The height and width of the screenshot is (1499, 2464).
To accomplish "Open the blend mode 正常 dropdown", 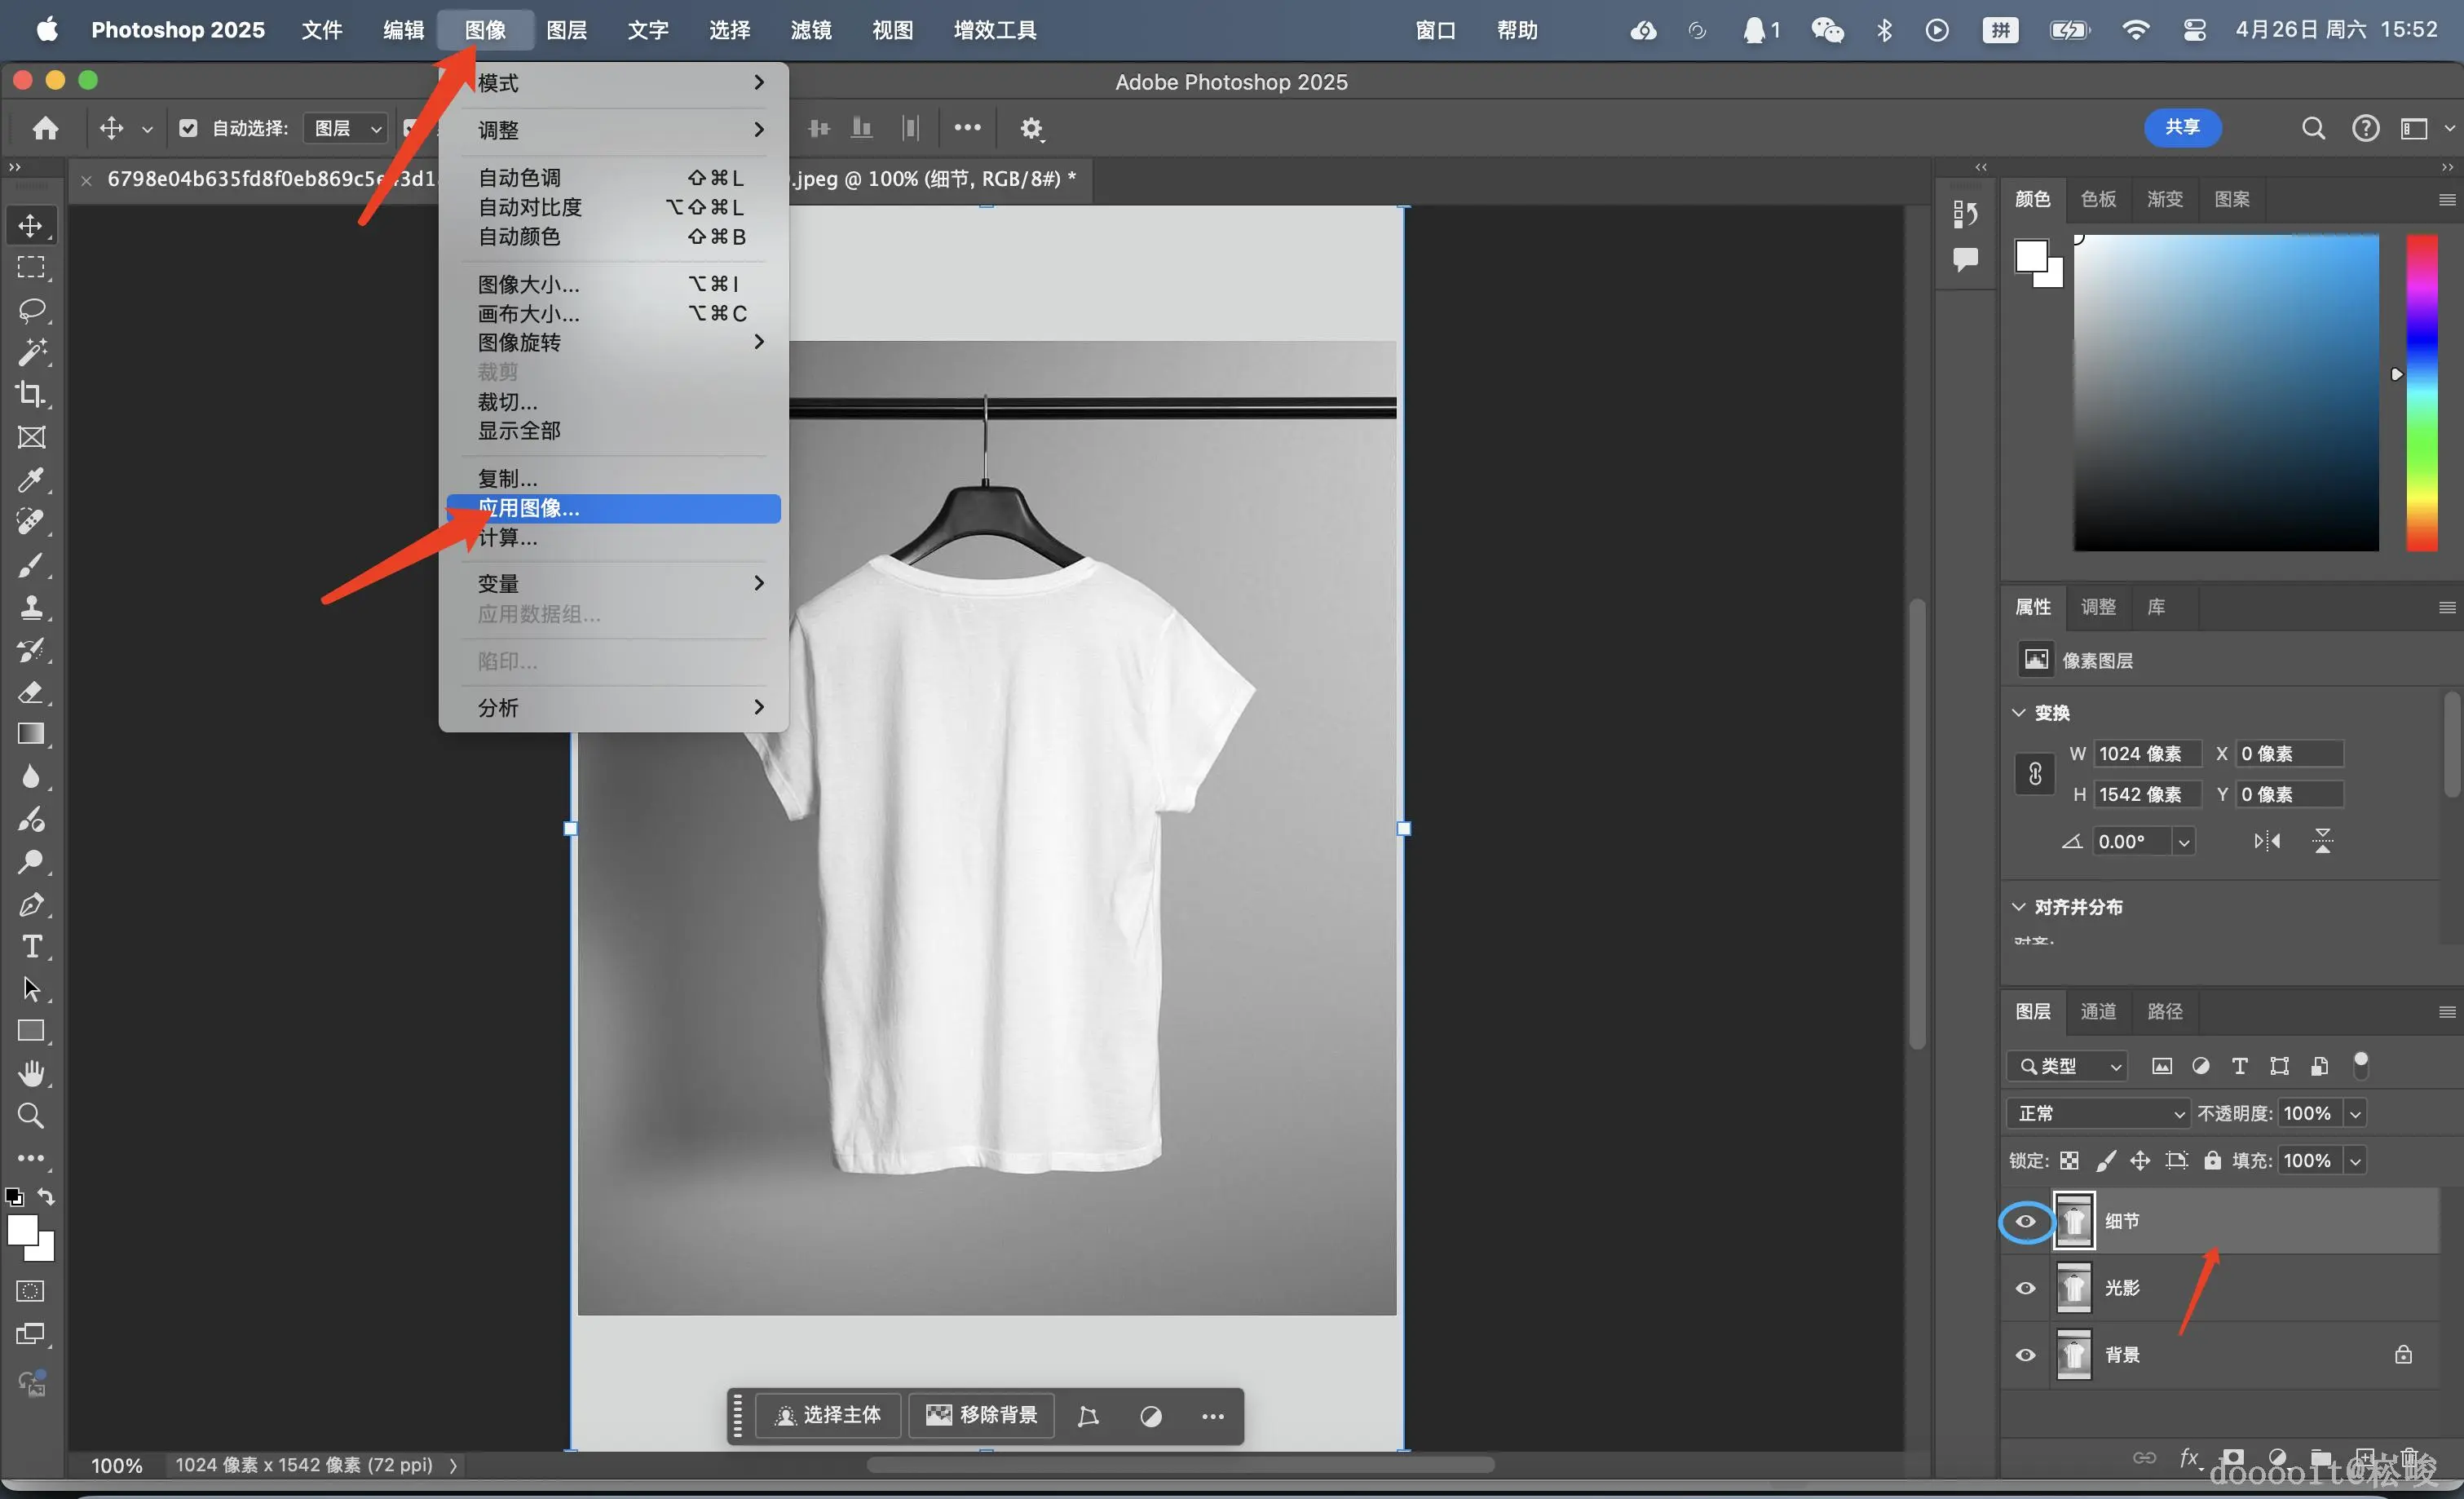I will point(2098,1113).
